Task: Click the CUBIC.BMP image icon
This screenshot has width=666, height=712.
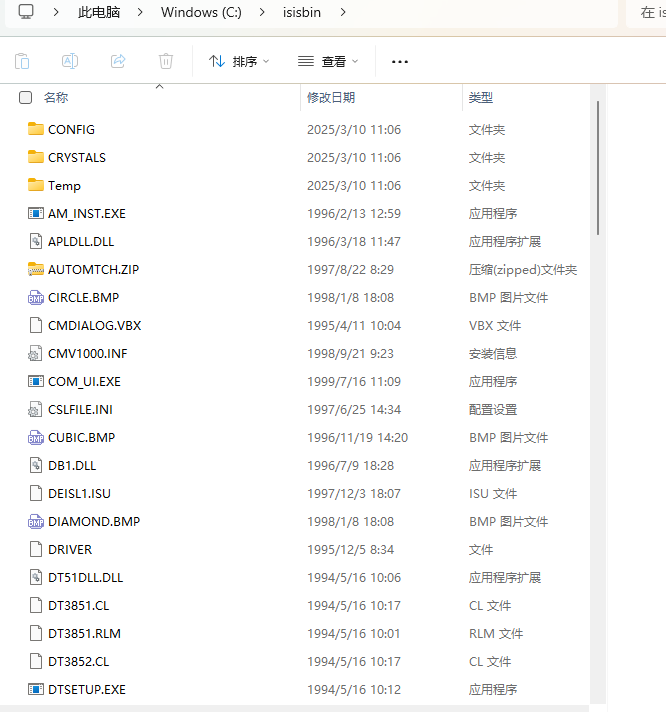Action: pos(36,437)
